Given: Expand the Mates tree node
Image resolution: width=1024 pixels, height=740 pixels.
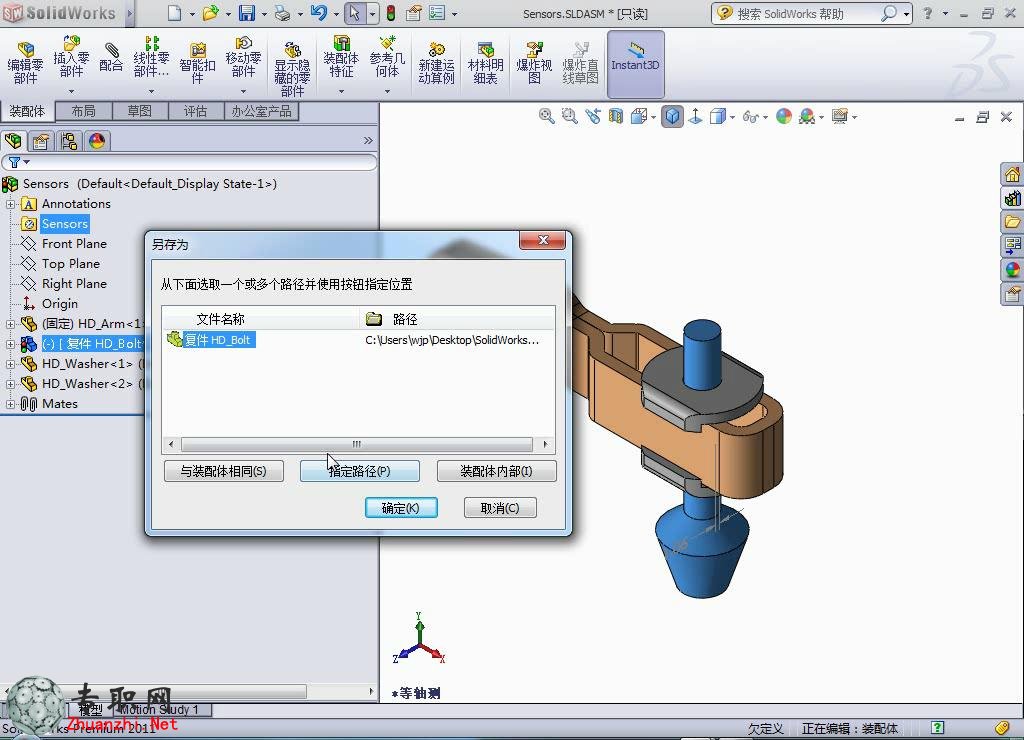Looking at the screenshot, I should point(10,404).
